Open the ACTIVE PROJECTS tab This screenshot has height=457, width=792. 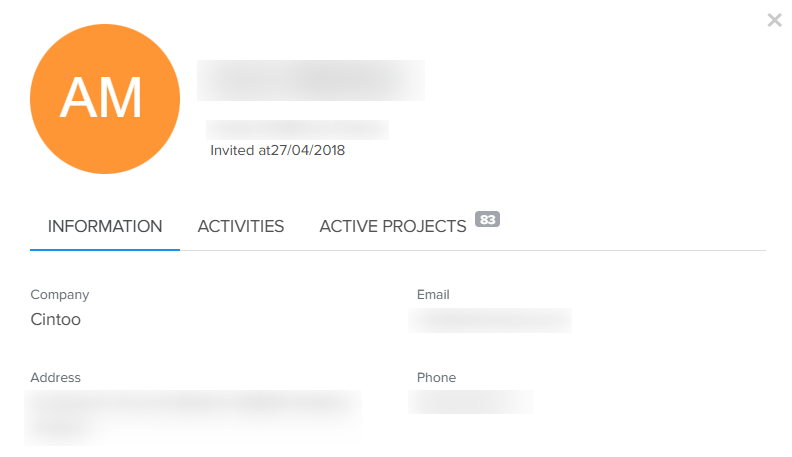pos(393,226)
